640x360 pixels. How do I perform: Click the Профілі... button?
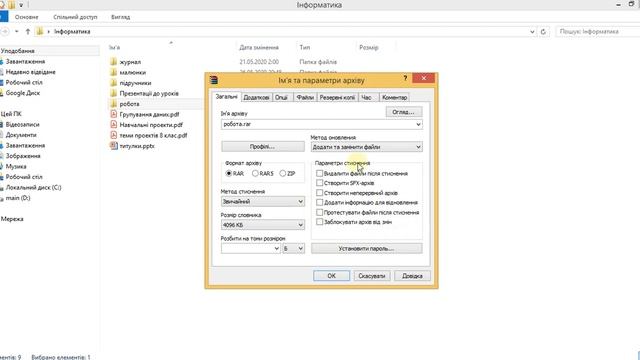(x=262, y=147)
